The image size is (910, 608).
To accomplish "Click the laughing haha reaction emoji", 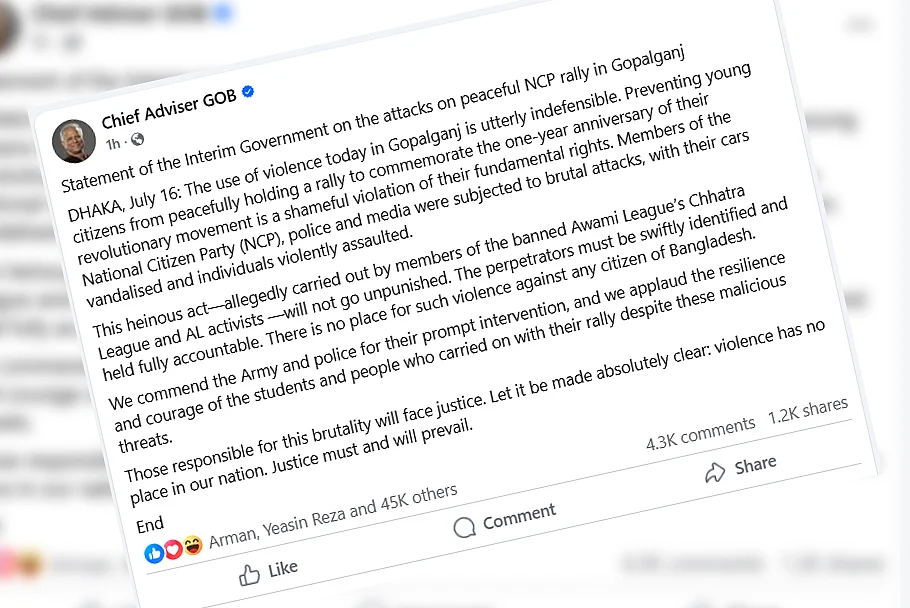I will 193,545.
